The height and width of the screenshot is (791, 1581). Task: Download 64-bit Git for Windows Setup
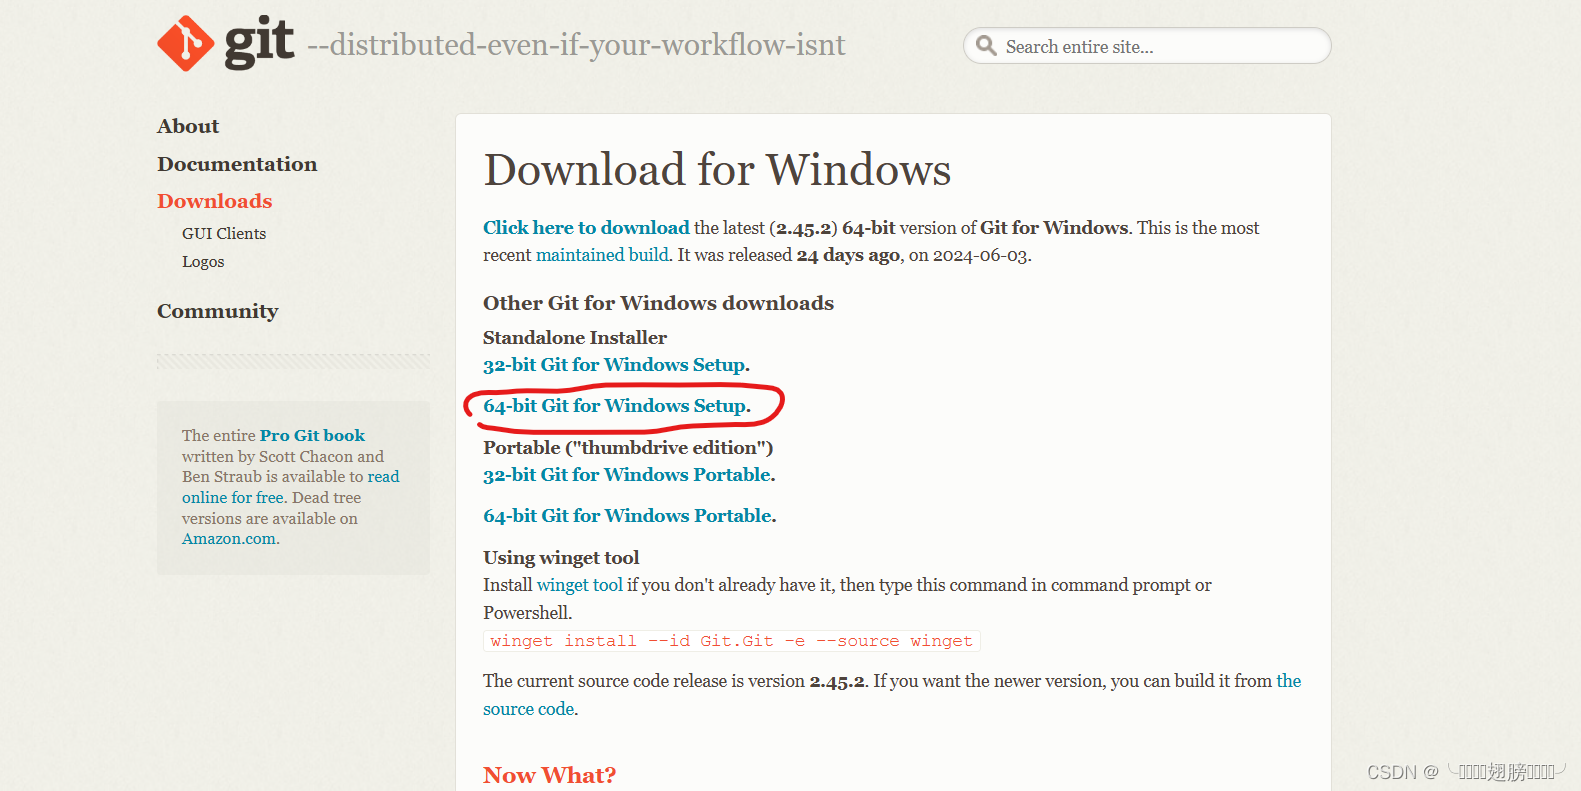615,406
